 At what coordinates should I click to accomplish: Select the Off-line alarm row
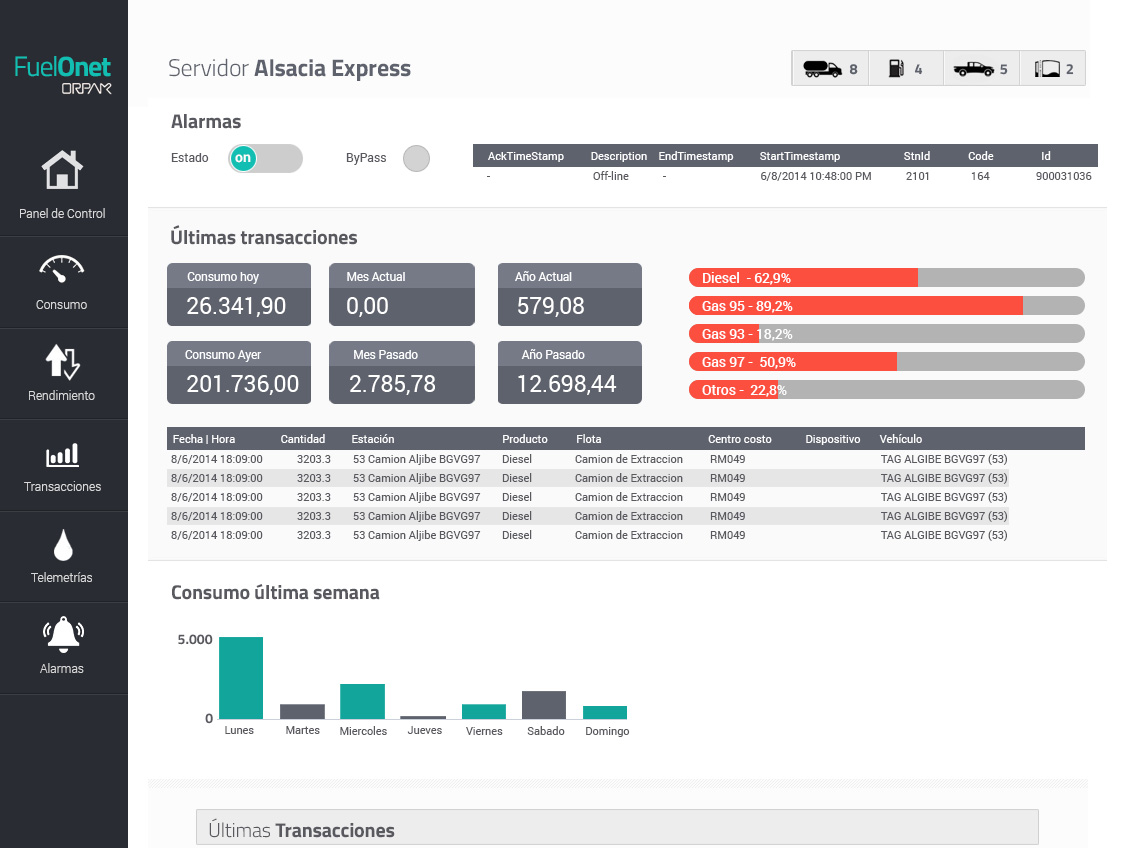785,176
